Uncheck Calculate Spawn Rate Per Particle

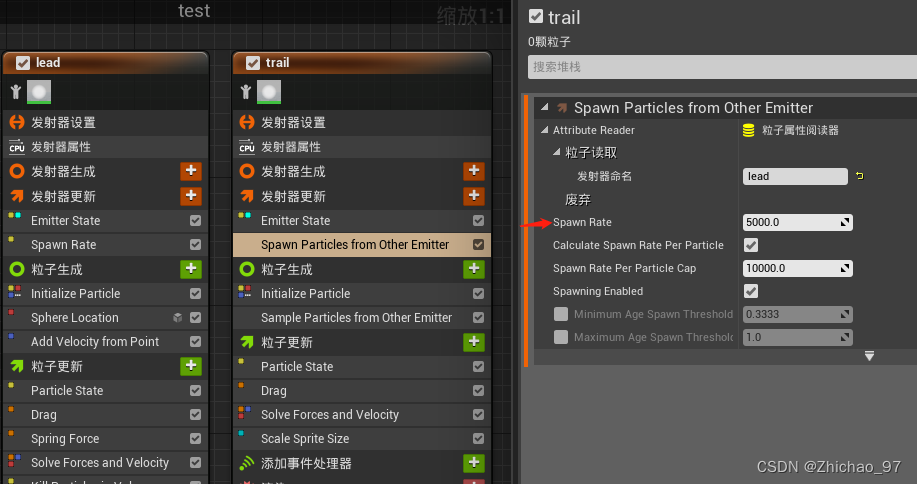point(751,245)
